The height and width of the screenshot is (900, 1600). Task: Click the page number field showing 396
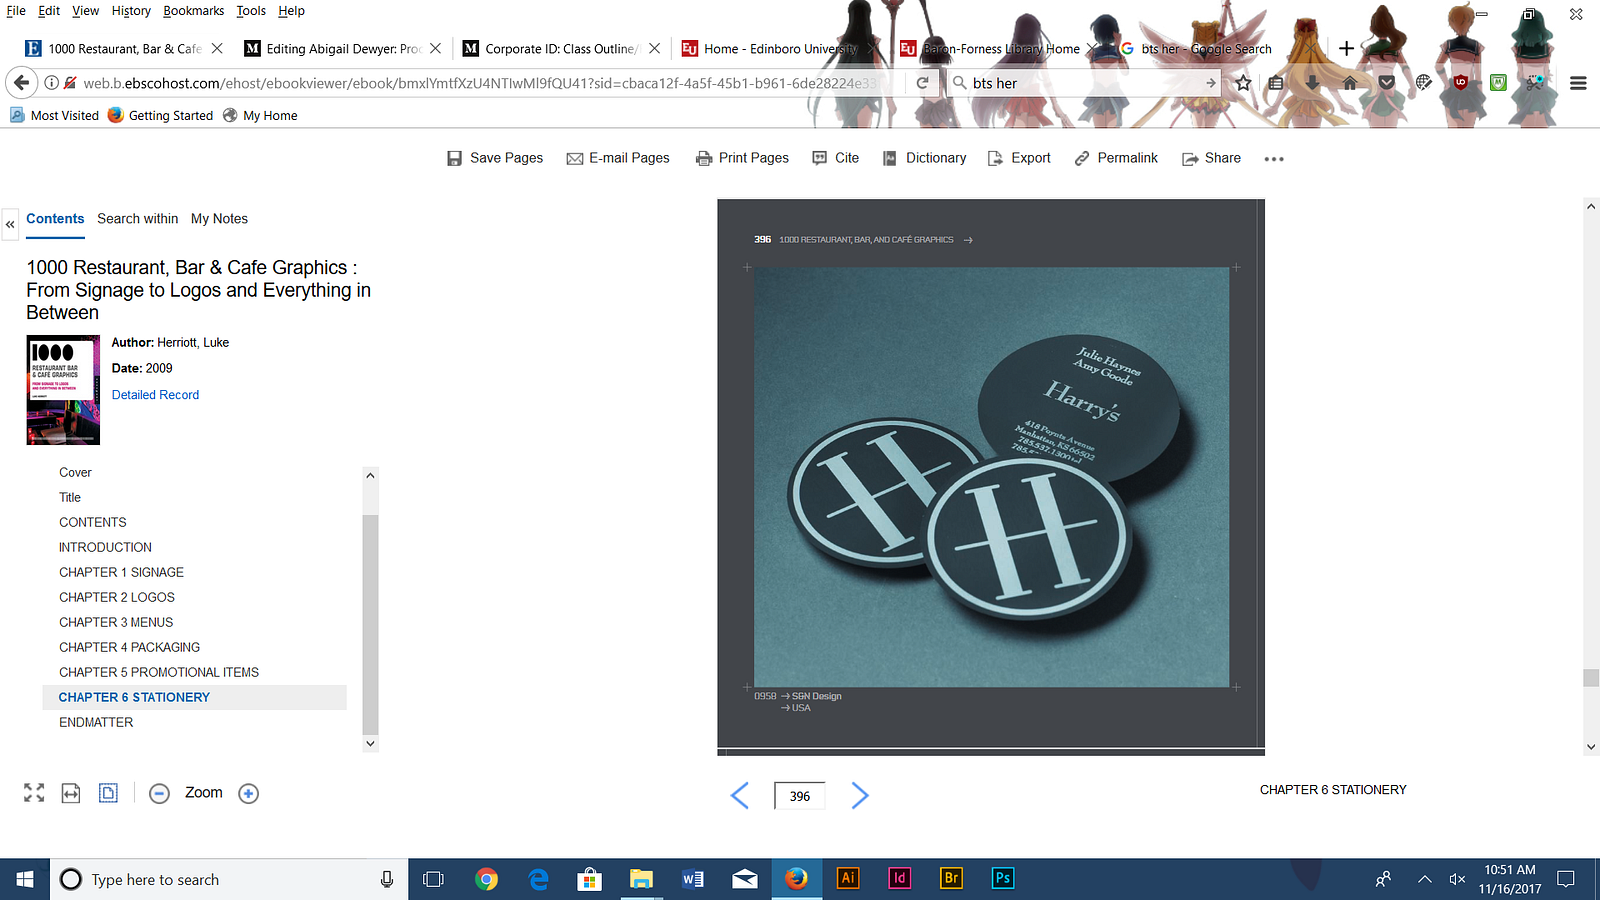(800, 796)
